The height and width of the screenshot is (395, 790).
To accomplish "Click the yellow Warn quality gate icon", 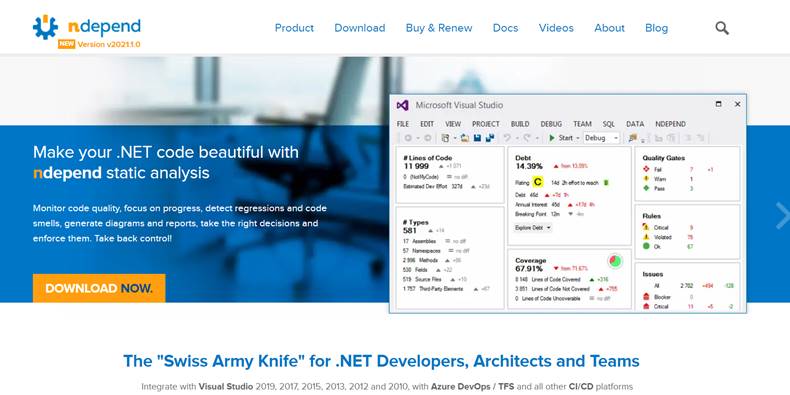I will [646, 179].
